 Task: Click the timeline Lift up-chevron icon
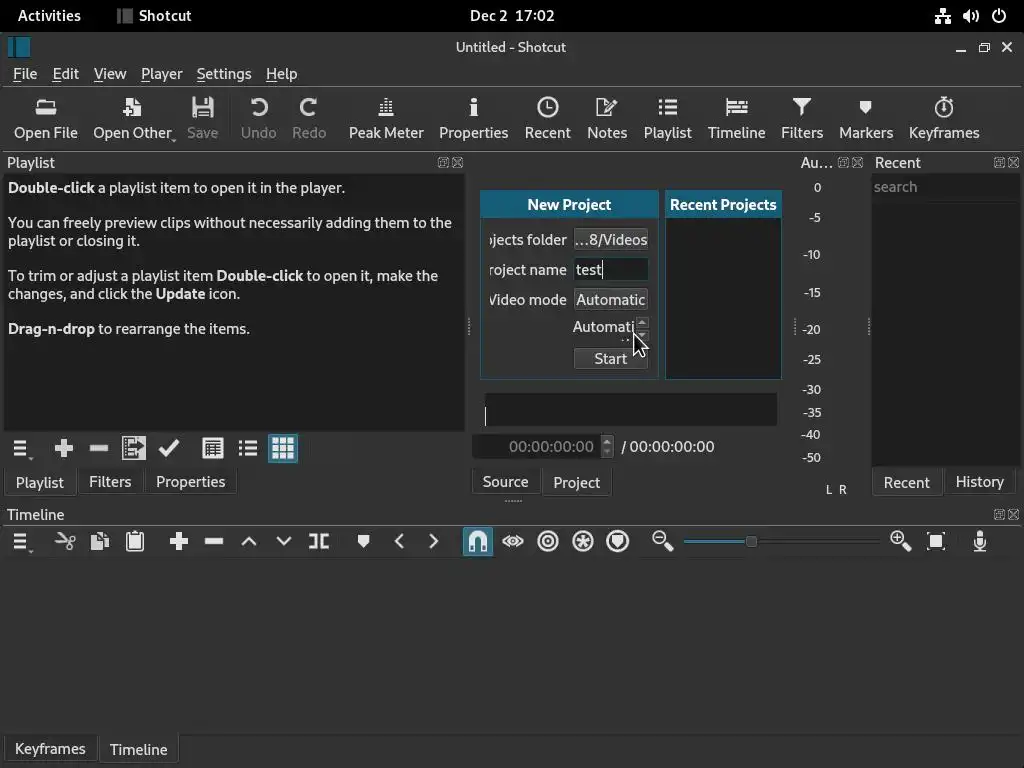coord(249,541)
